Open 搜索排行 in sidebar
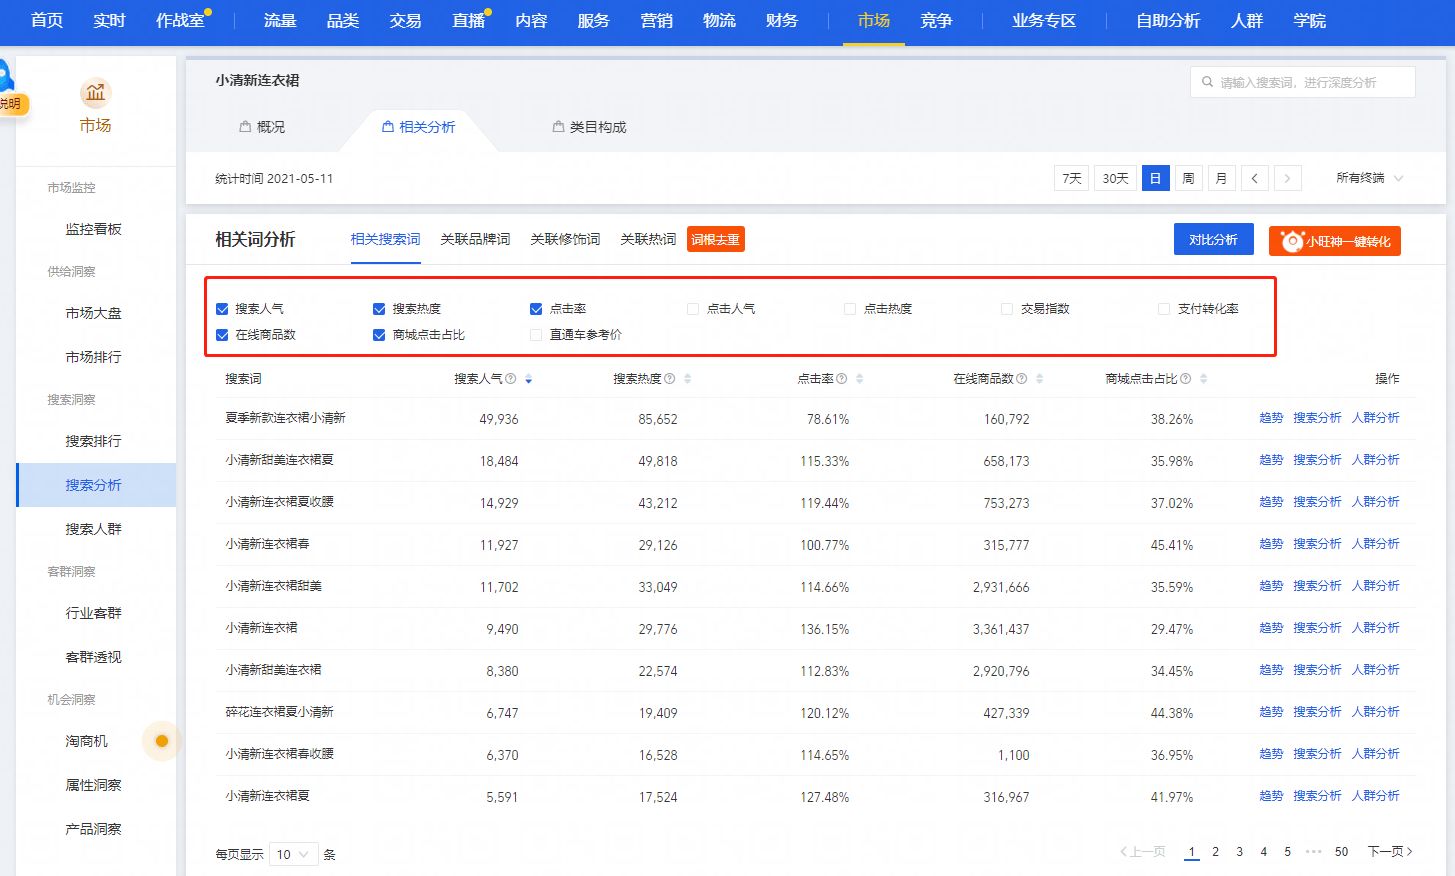1455x876 pixels. pos(94,441)
